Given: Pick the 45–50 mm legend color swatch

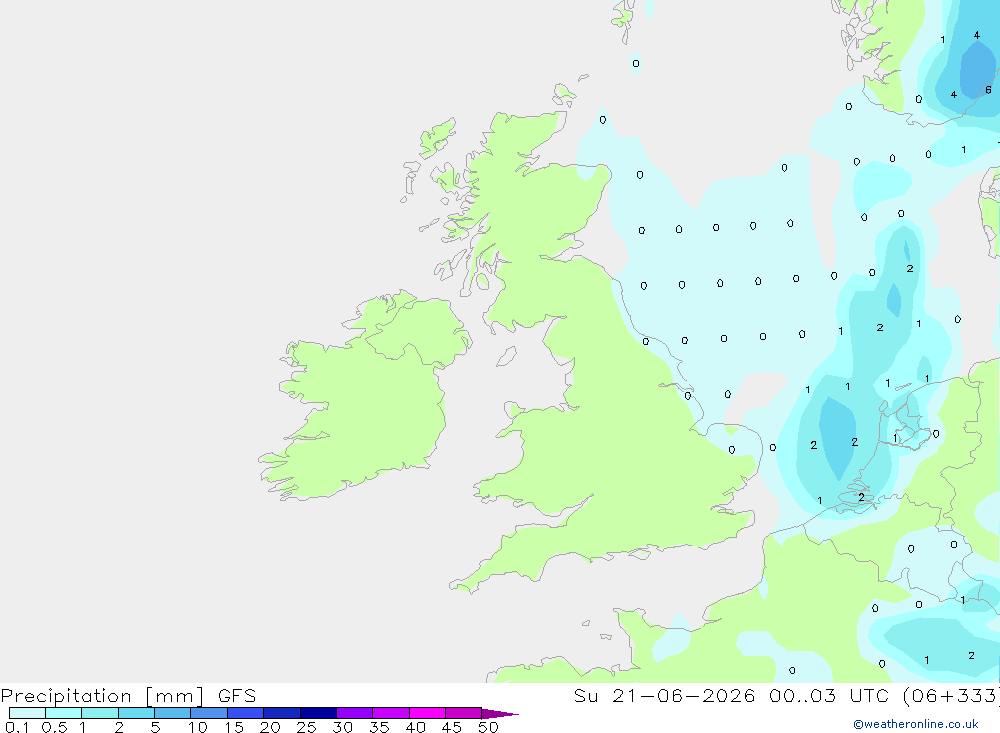Looking at the screenshot, I should click(464, 713).
